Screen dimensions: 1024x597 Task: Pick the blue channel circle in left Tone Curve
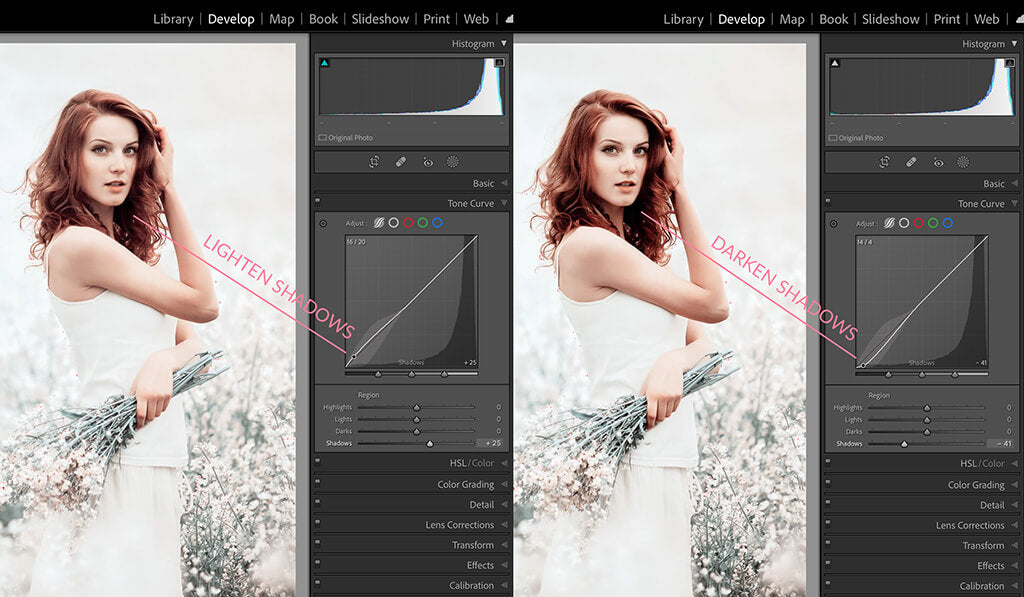pos(437,223)
